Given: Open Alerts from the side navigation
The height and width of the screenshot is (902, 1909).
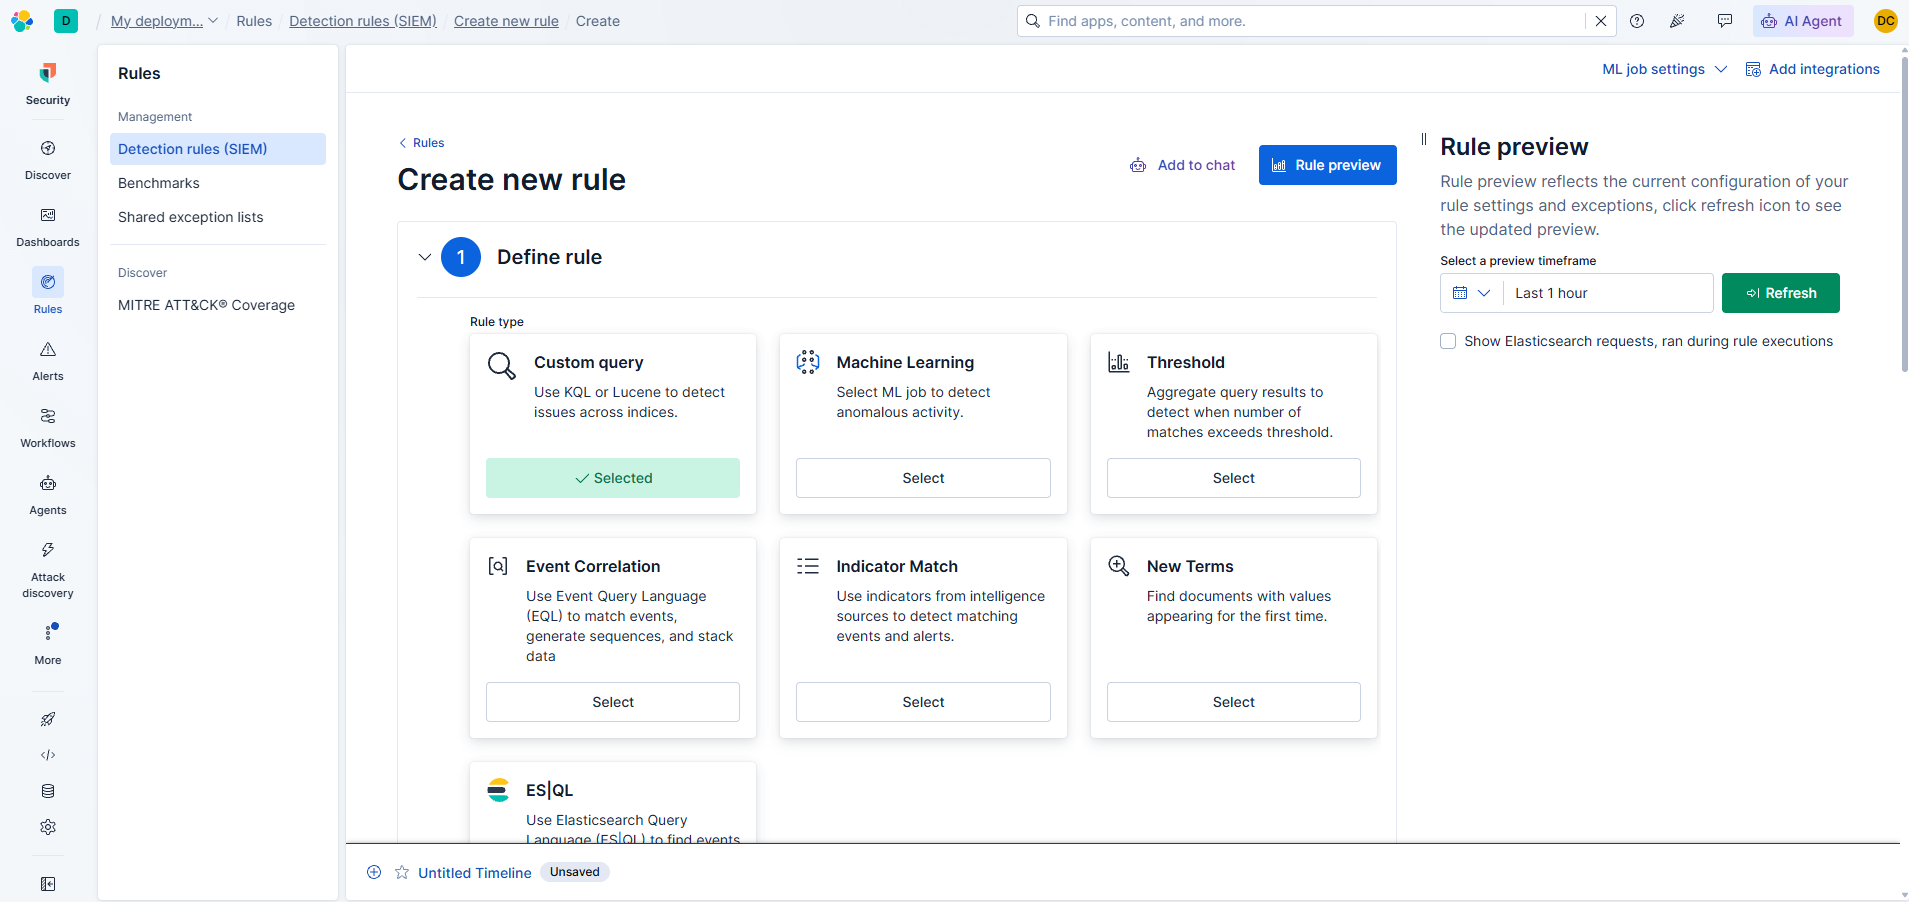Looking at the screenshot, I should click(x=48, y=360).
